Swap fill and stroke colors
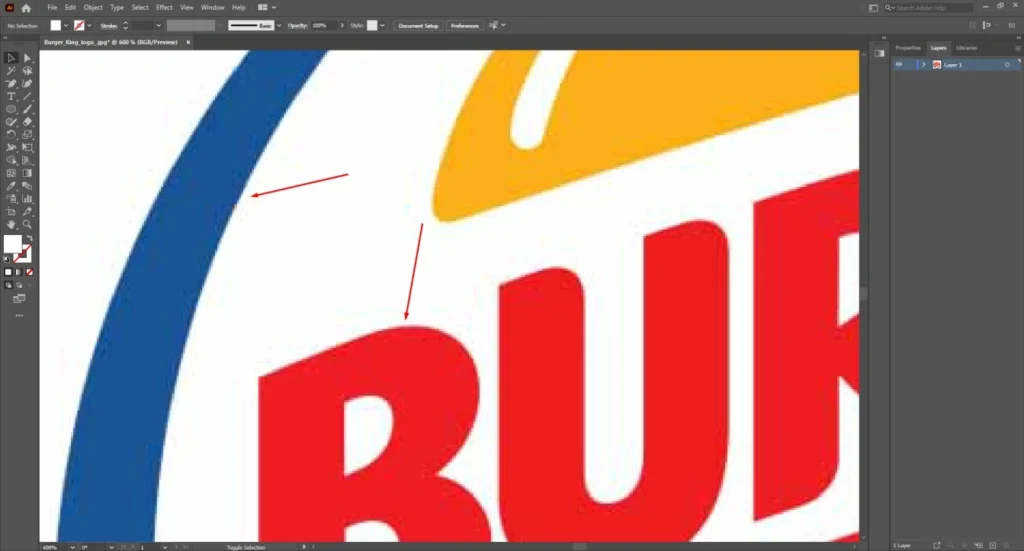 click(29, 238)
